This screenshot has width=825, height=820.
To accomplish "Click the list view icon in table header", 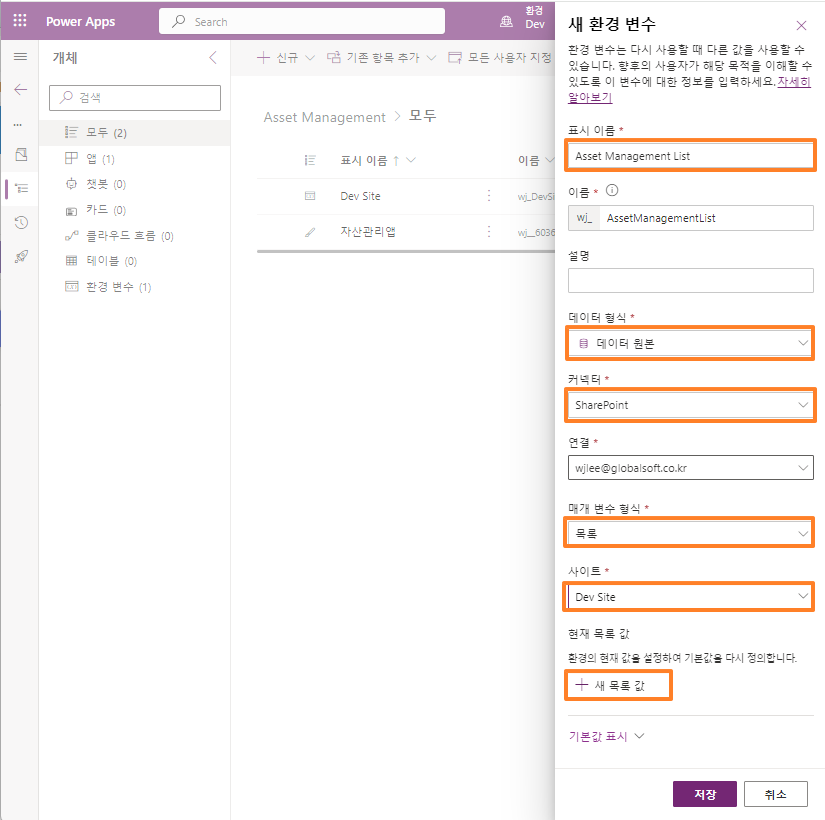I will [x=310, y=161].
